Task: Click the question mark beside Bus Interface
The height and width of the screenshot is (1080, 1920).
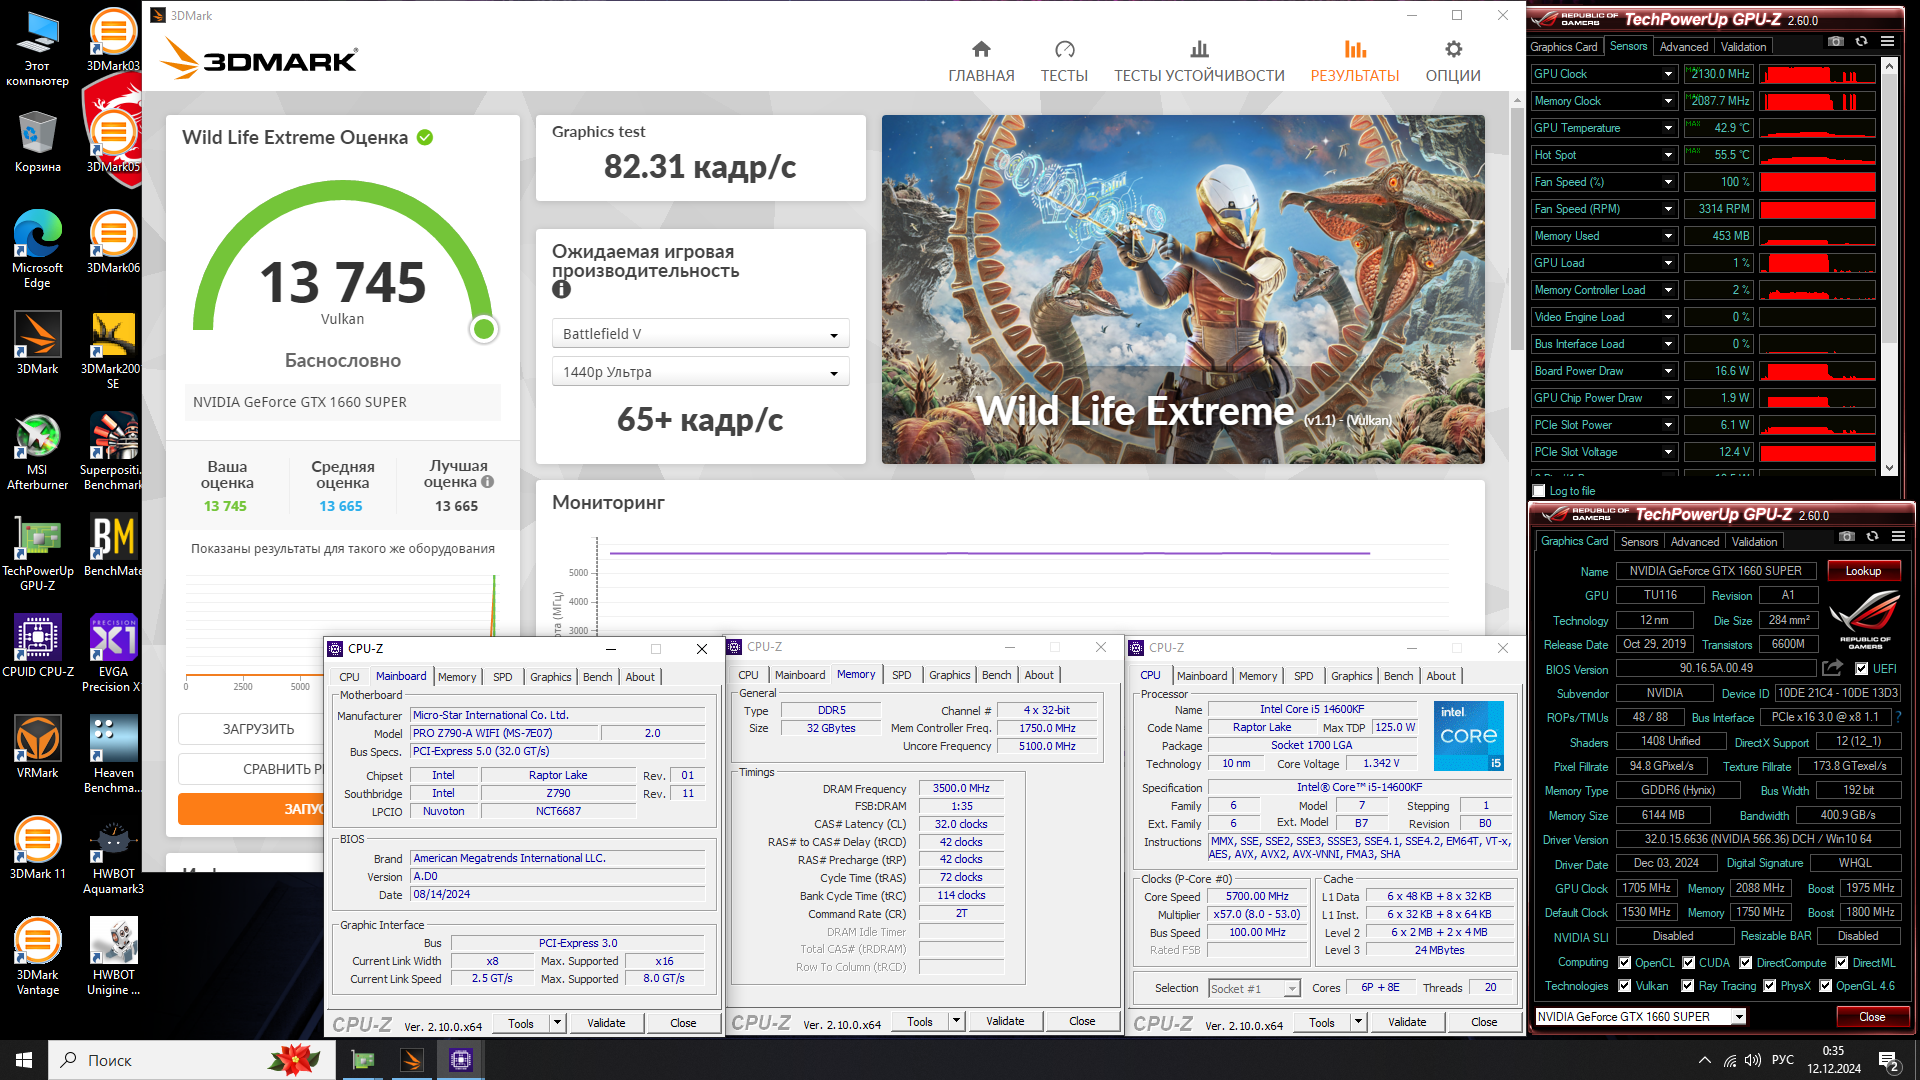Action: [1898, 717]
